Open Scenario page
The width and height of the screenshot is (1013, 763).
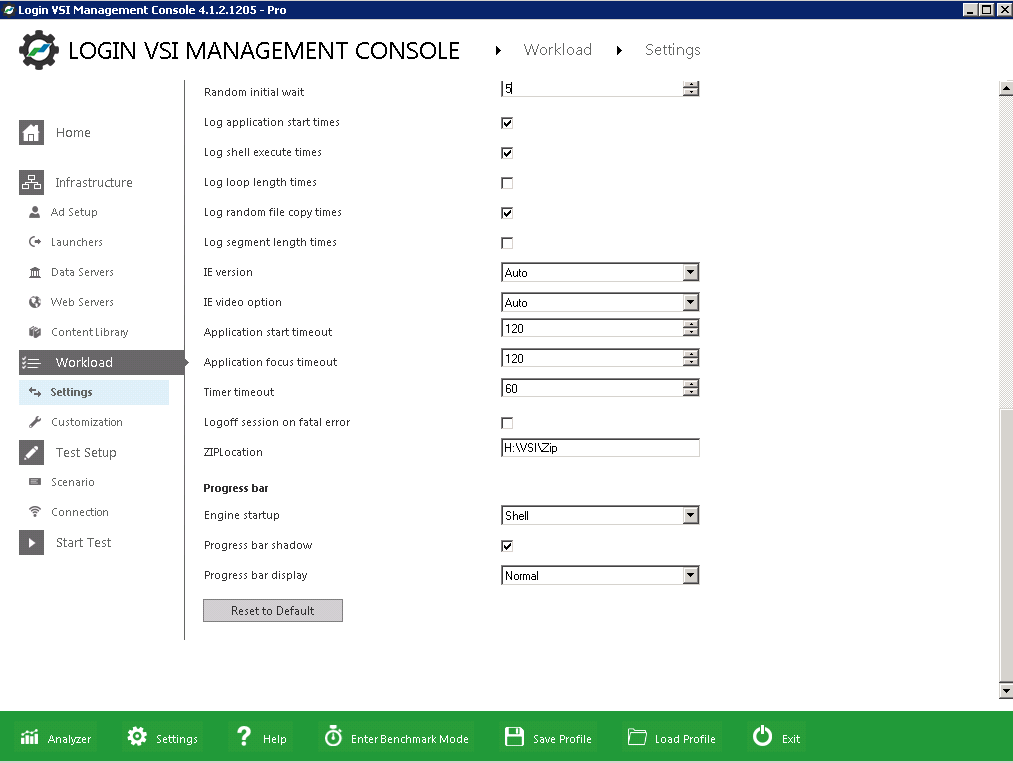73,482
